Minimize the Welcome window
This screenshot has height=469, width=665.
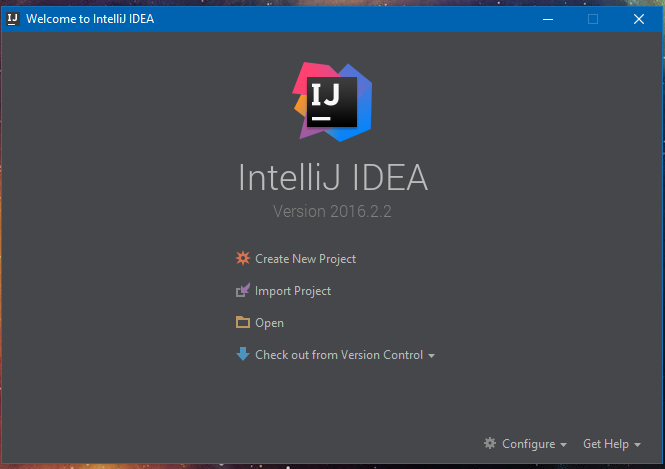(x=548, y=19)
